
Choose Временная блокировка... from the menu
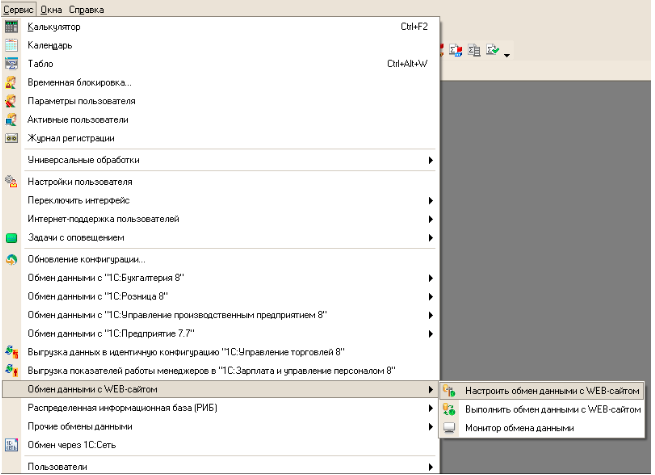click(221, 82)
